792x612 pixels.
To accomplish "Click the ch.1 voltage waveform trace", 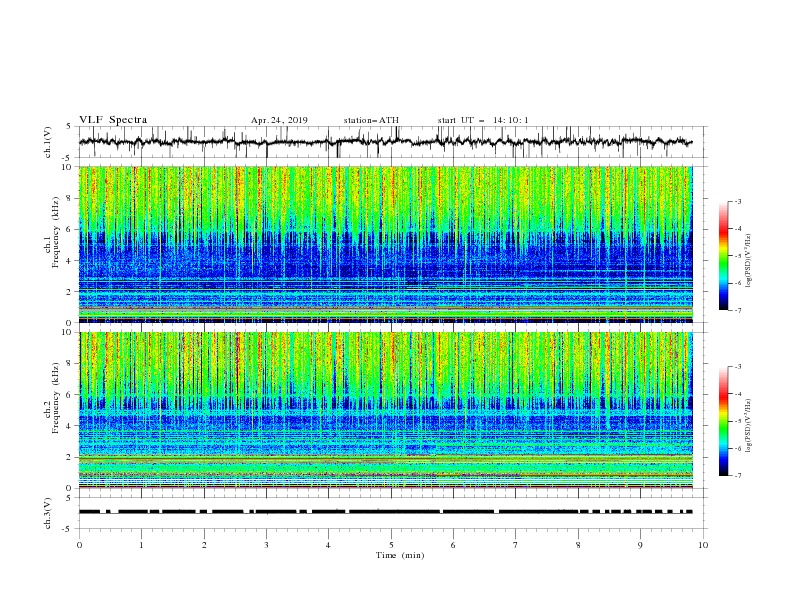I will 385,142.
